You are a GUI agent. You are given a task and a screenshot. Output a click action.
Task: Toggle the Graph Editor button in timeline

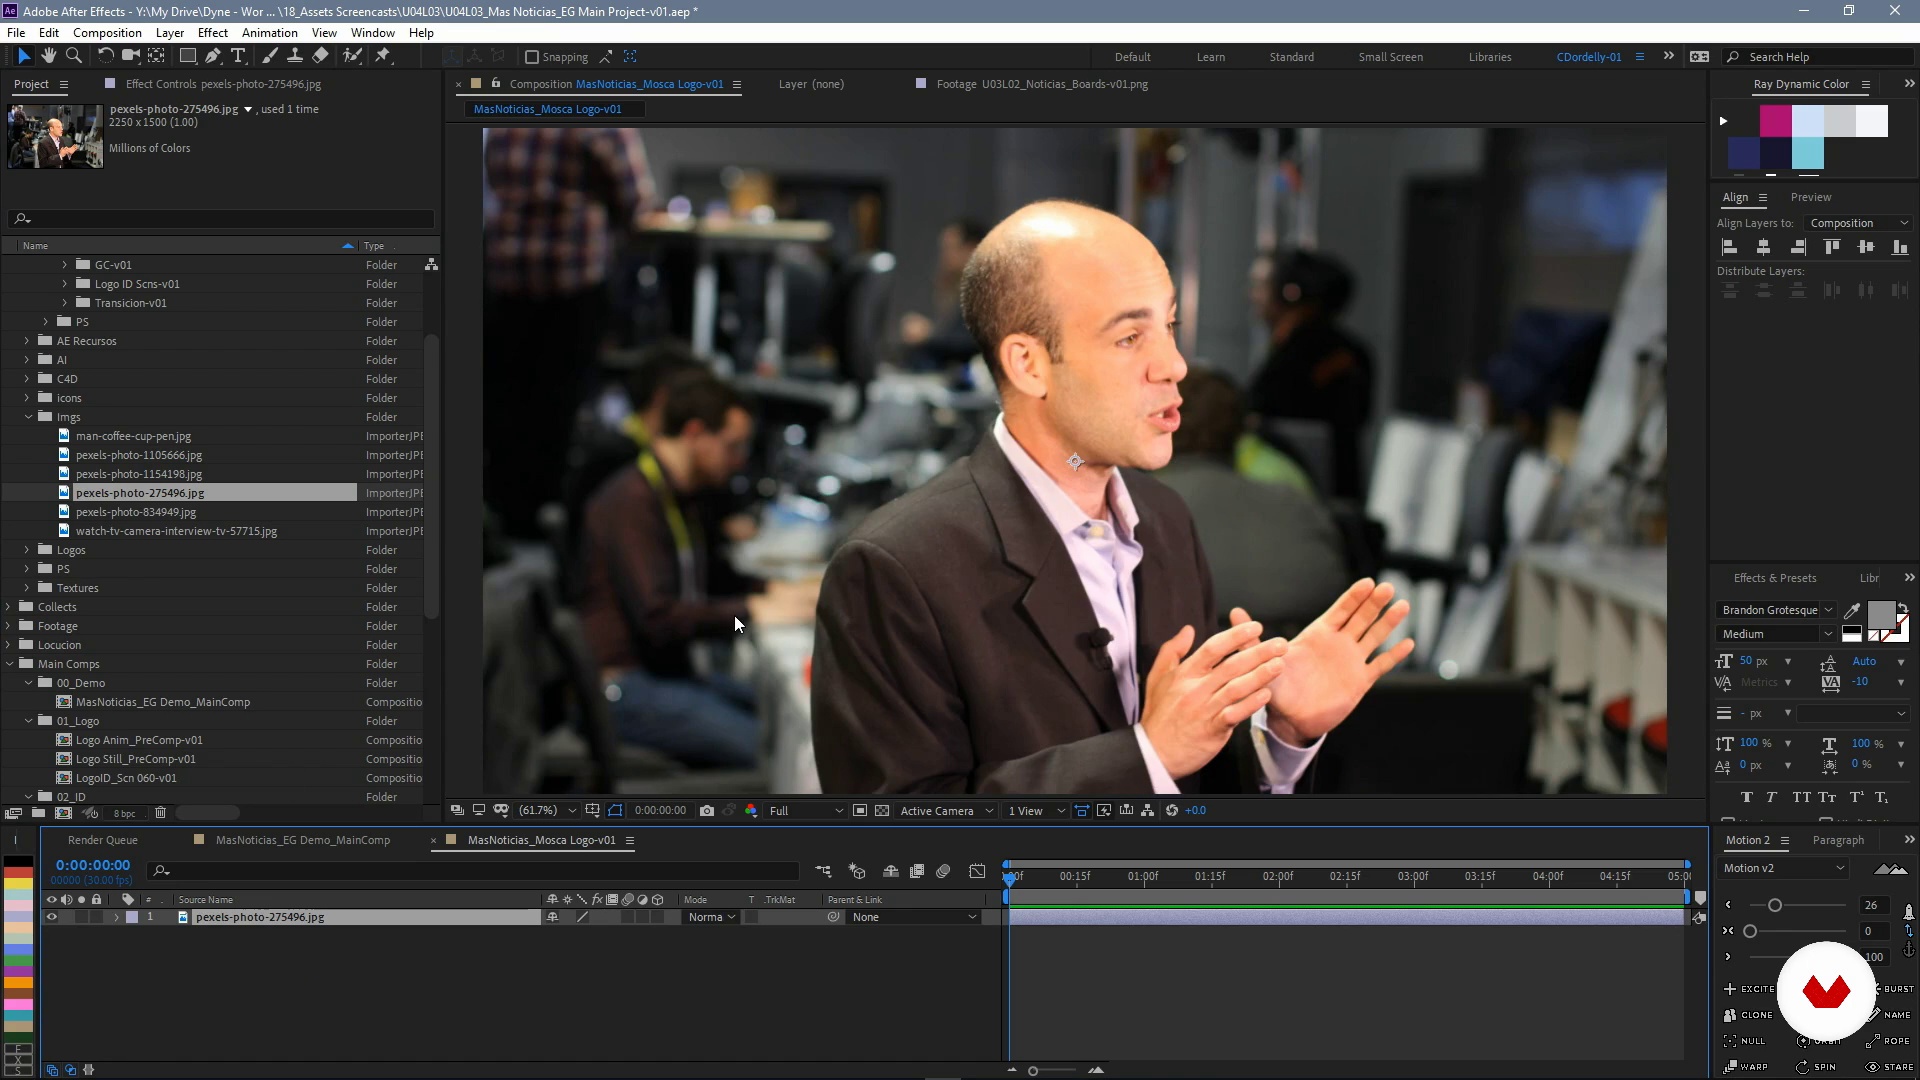(x=977, y=871)
